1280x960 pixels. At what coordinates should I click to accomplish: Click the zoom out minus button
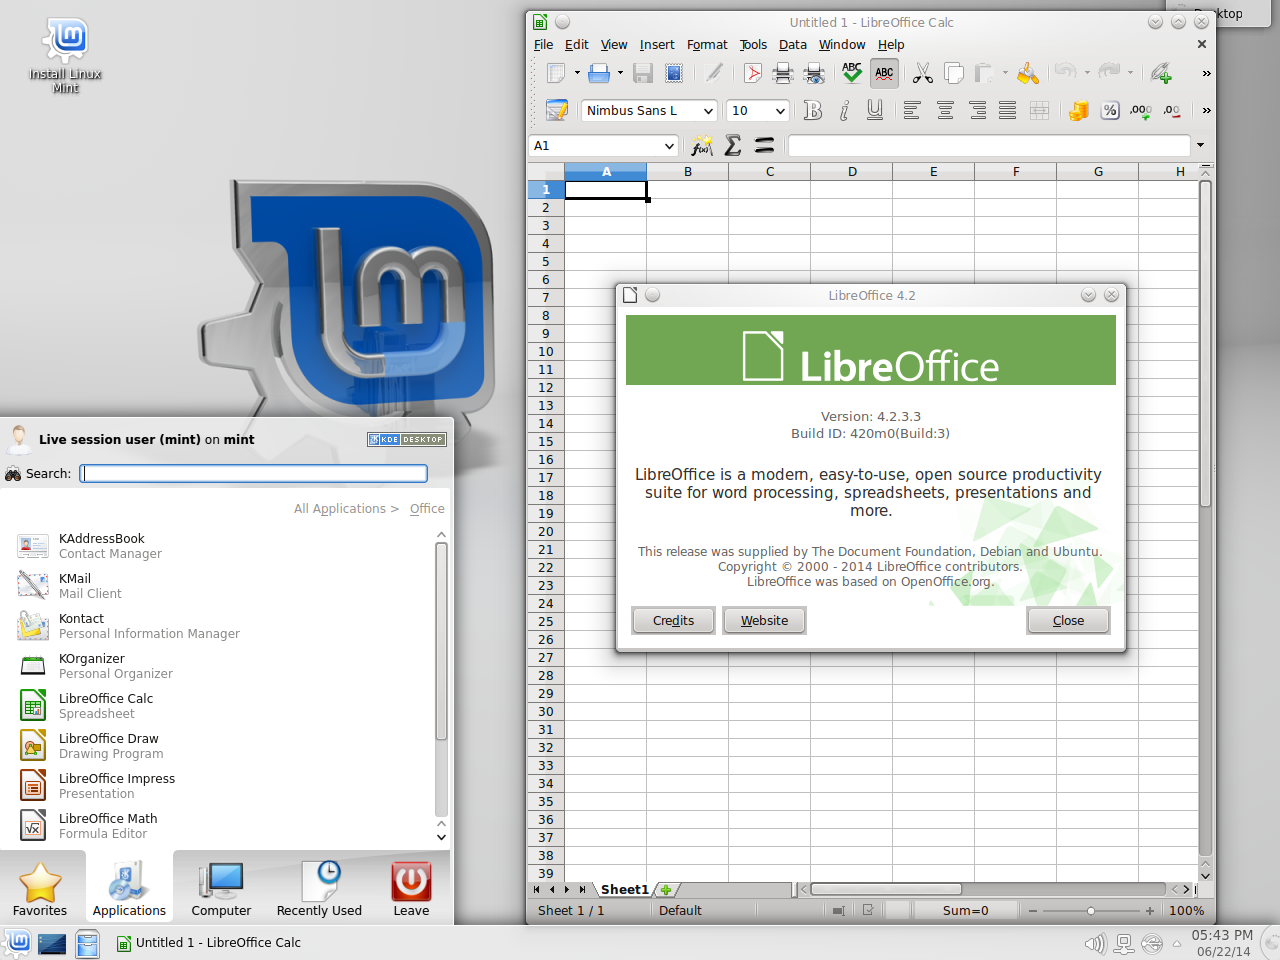coord(1033,911)
